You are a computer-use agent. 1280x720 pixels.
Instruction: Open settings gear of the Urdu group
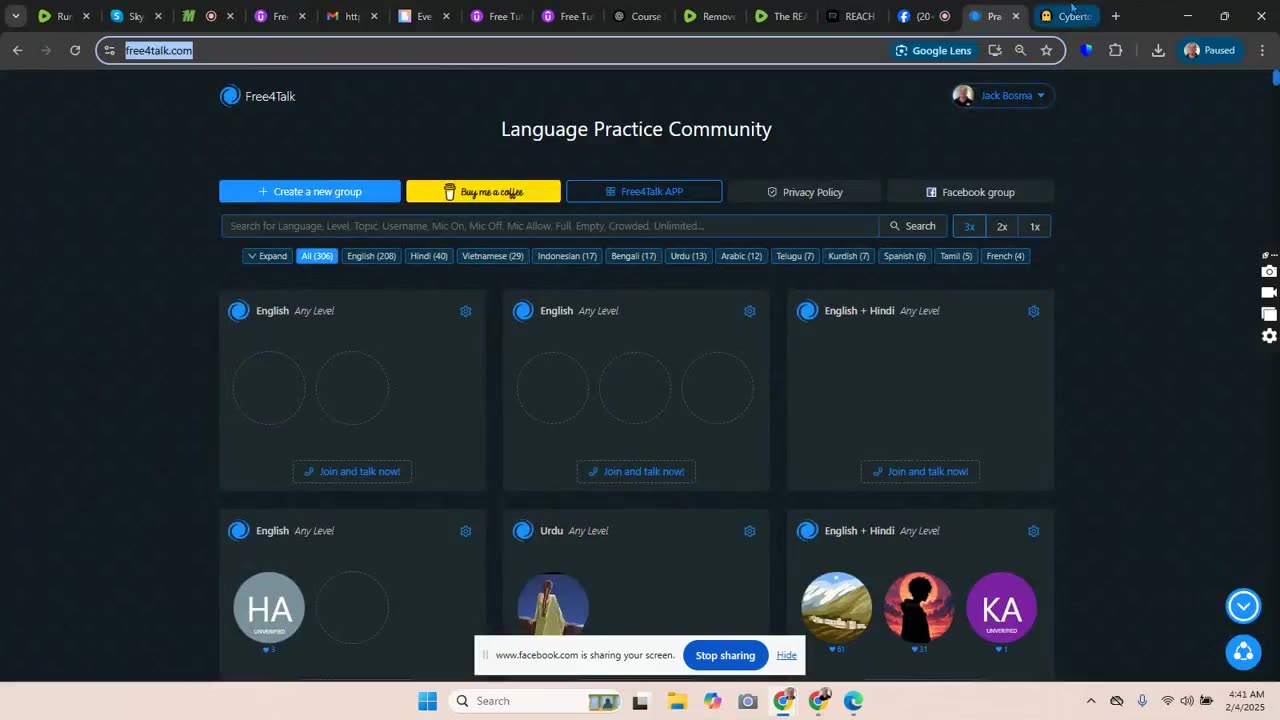click(749, 531)
